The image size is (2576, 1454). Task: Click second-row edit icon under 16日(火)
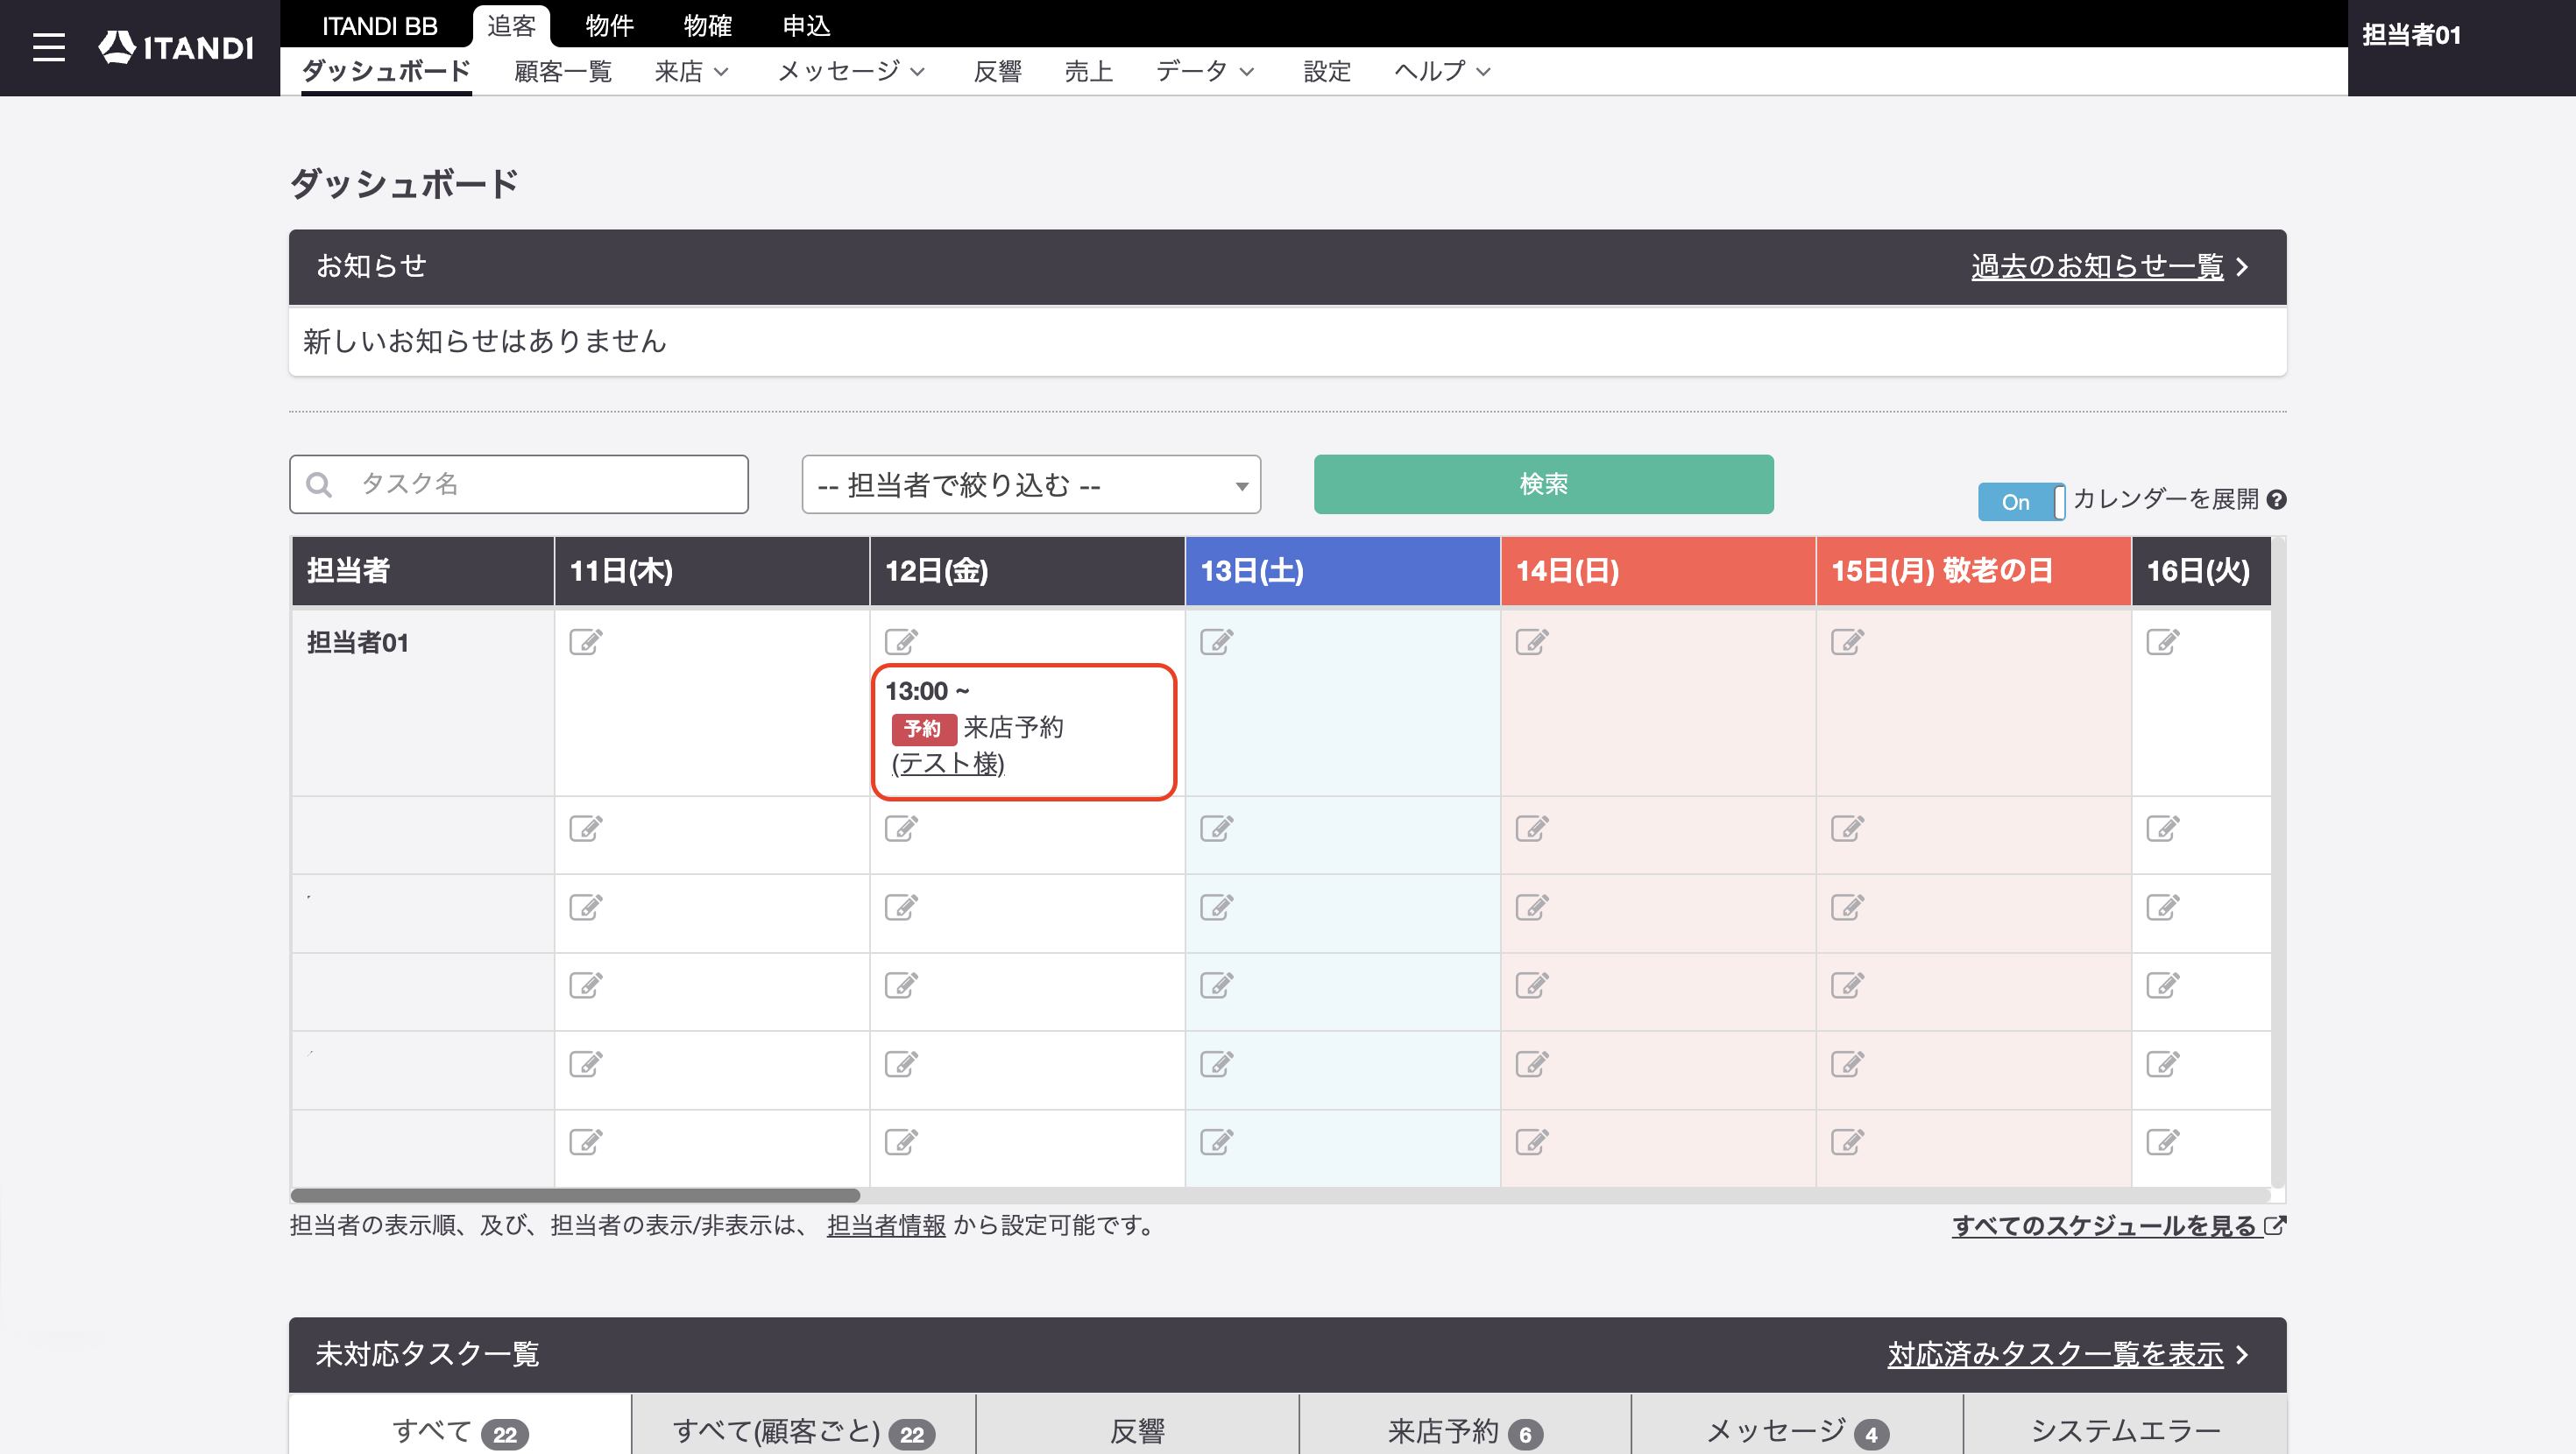pos(2163,828)
